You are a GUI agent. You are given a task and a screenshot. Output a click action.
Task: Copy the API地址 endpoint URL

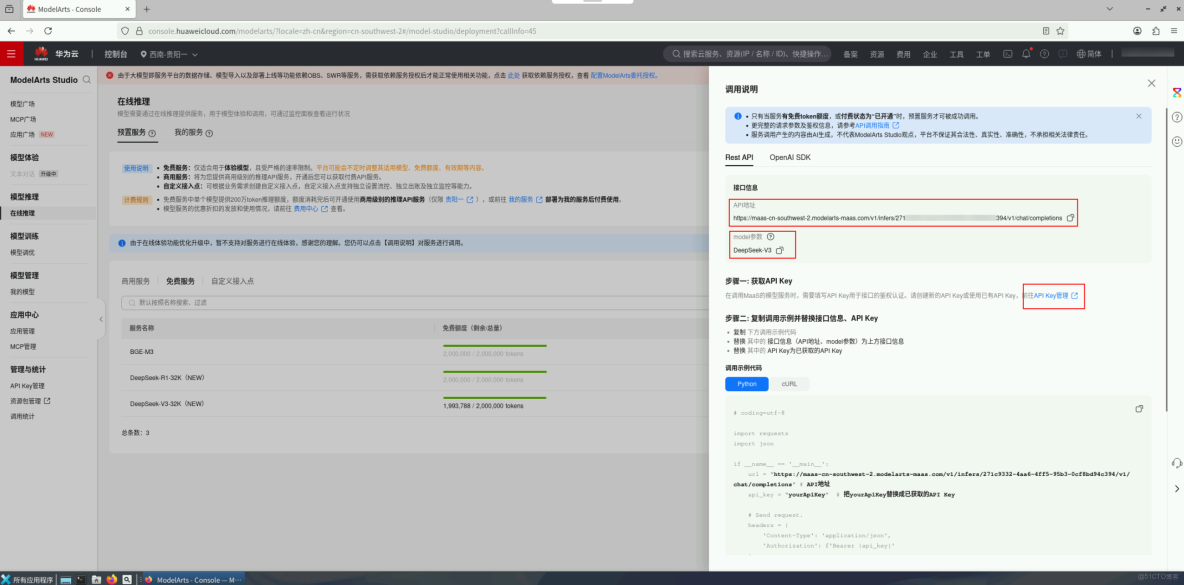[1068, 218]
